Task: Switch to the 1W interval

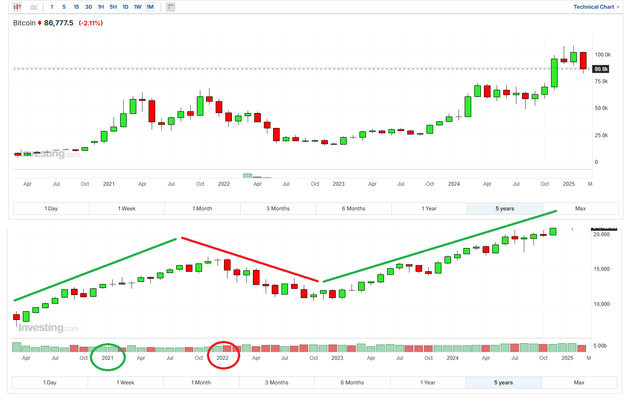Action: 138,7
